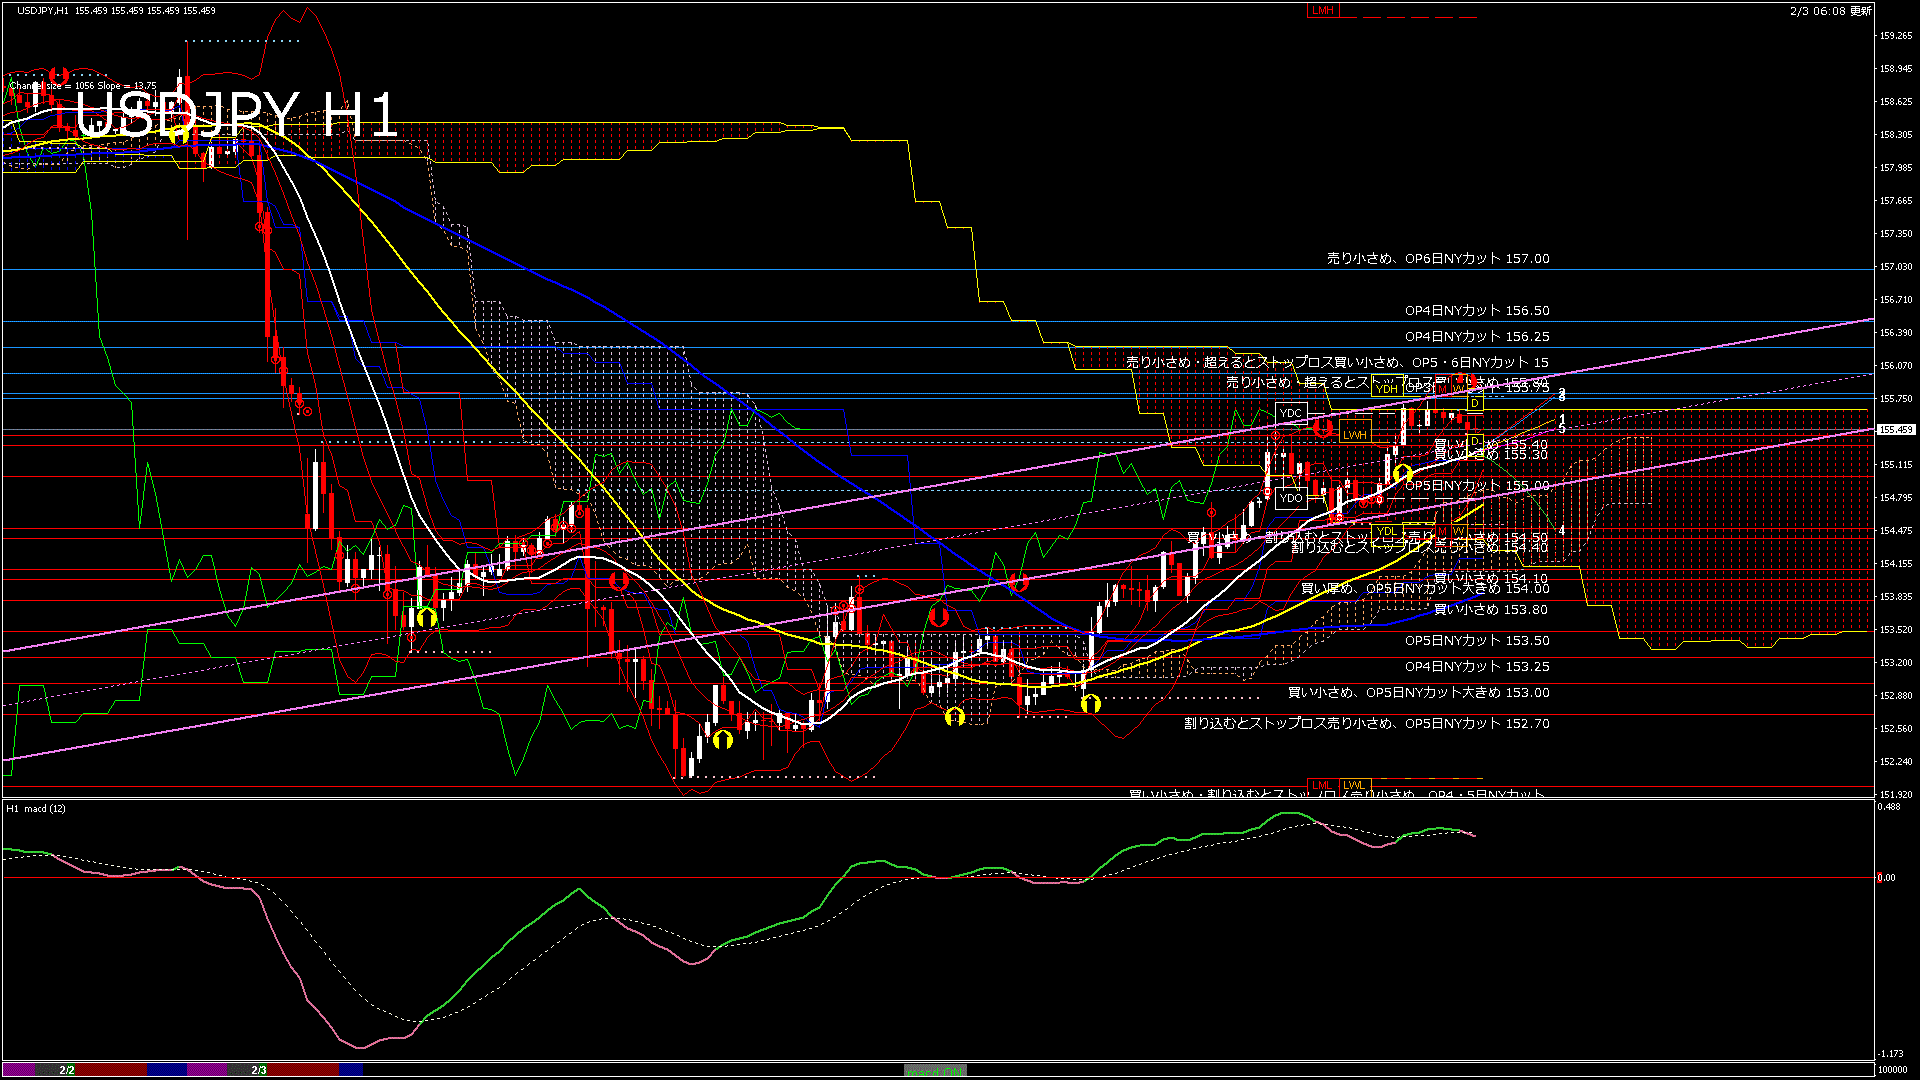Click the yellow YDL label box
This screenshot has height=1080, width=1920.
click(x=1386, y=531)
